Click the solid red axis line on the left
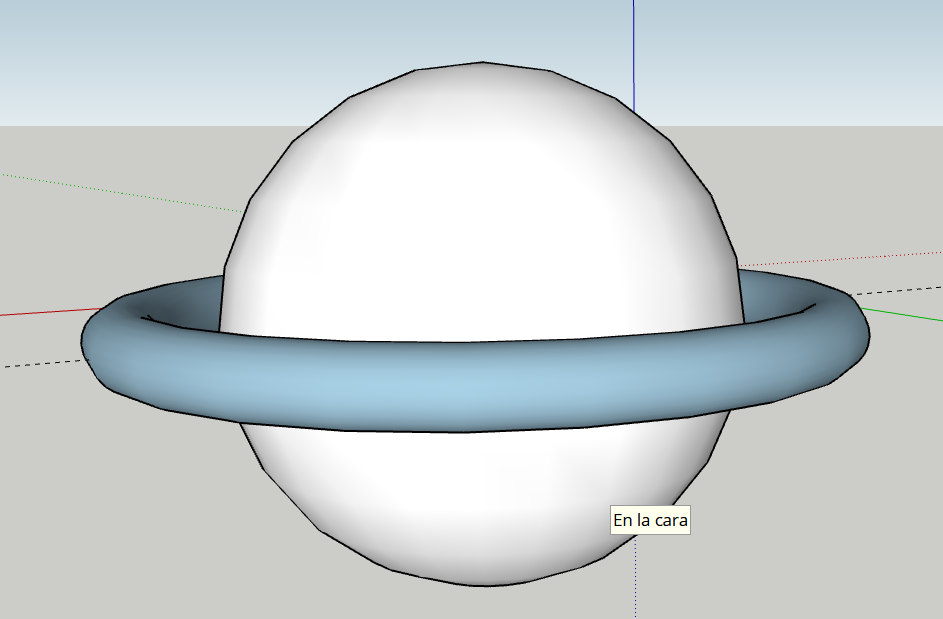The height and width of the screenshot is (619, 943). point(40,313)
